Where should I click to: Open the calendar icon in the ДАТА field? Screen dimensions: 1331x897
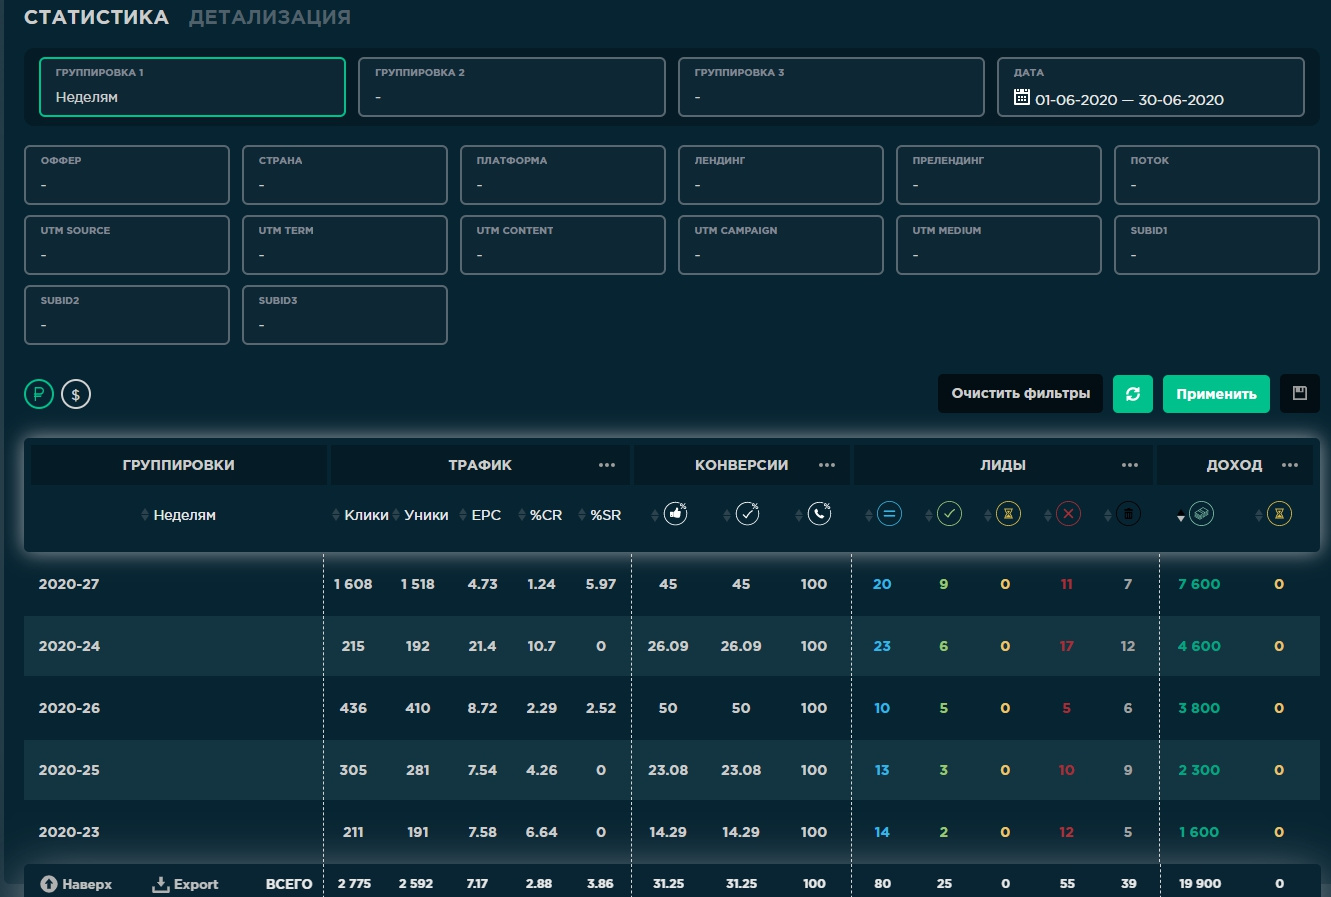[x=1022, y=97]
